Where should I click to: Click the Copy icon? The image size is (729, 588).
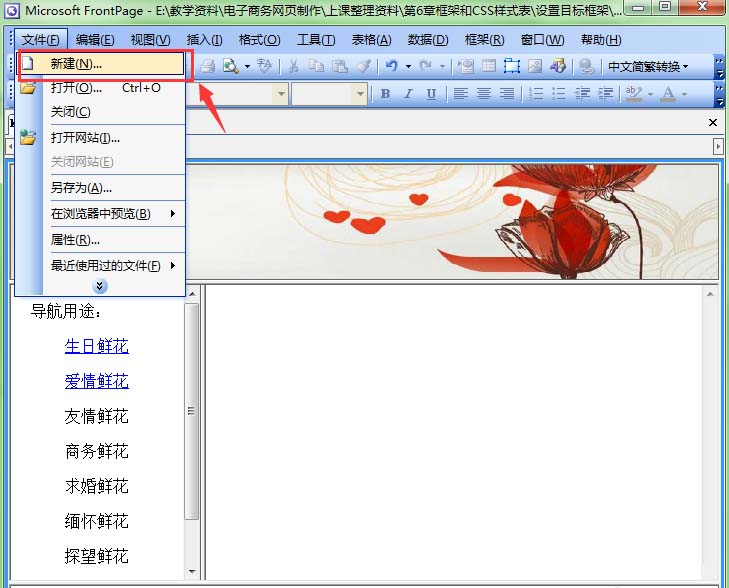pos(317,66)
